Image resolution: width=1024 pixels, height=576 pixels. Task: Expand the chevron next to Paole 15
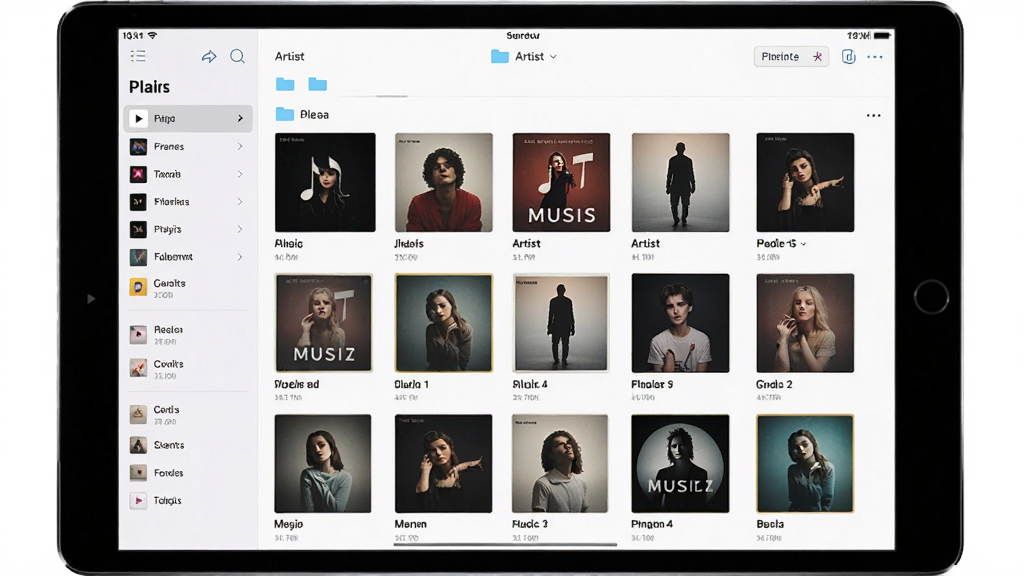[803, 244]
